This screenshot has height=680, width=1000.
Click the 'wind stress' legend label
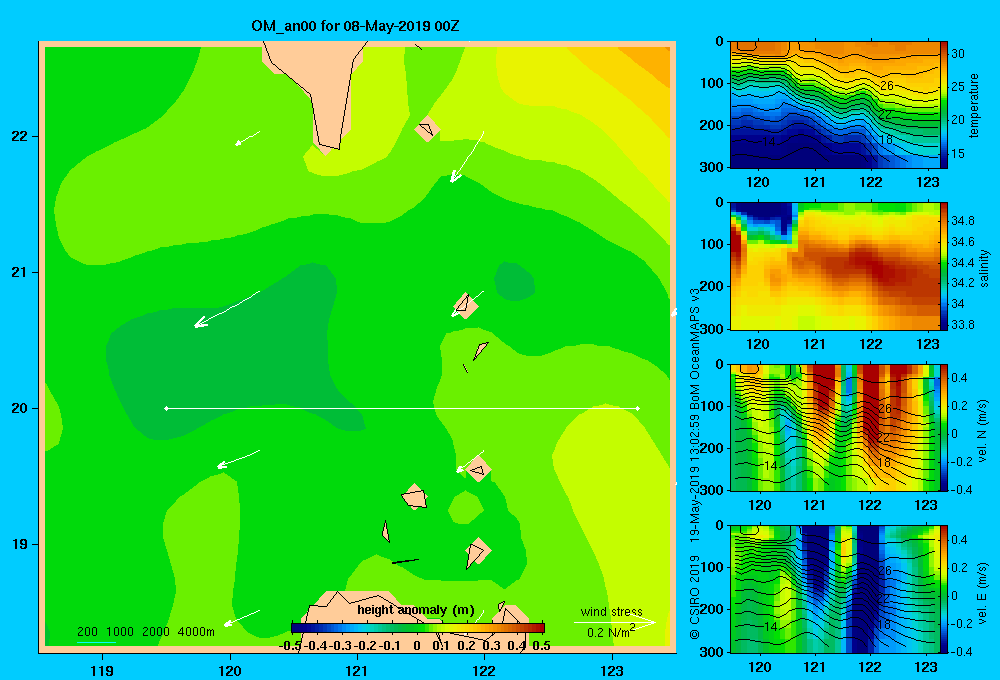[612, 611]
